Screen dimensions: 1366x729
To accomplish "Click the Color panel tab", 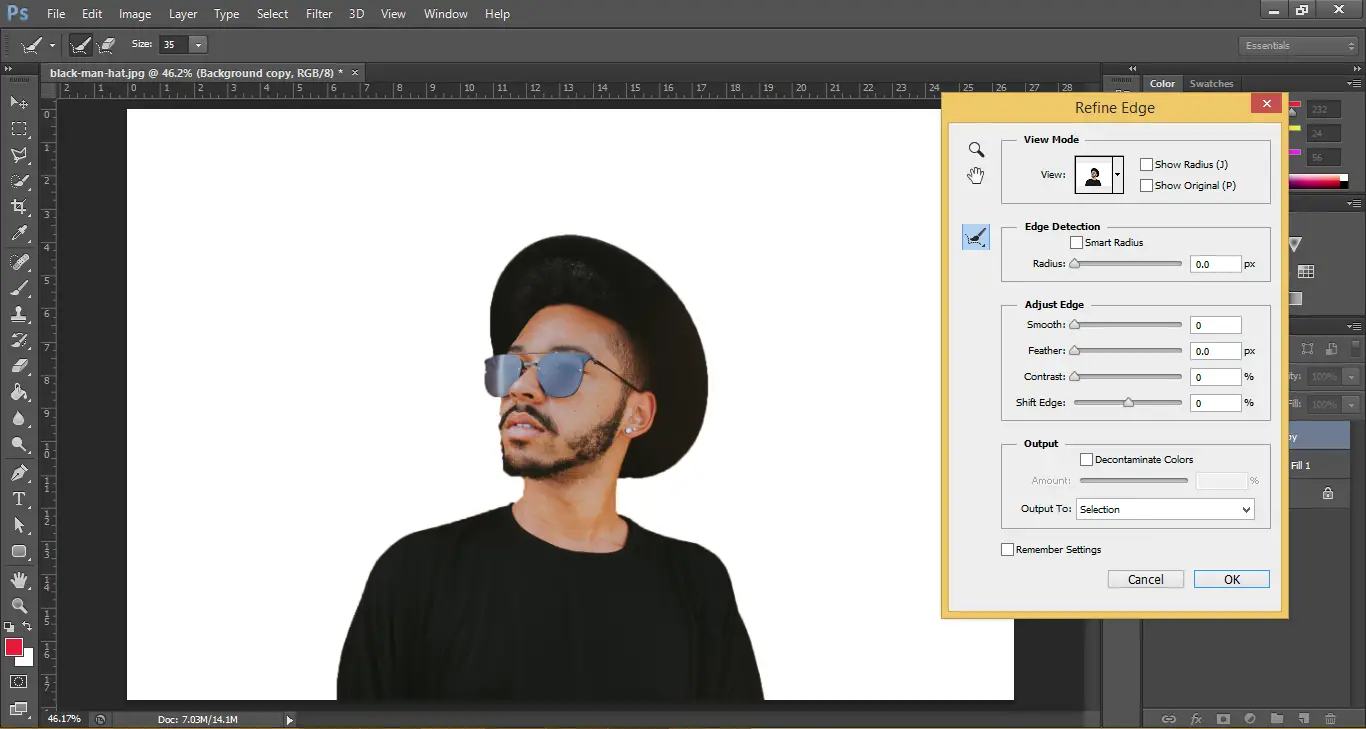I will (x=1162, y=84).
